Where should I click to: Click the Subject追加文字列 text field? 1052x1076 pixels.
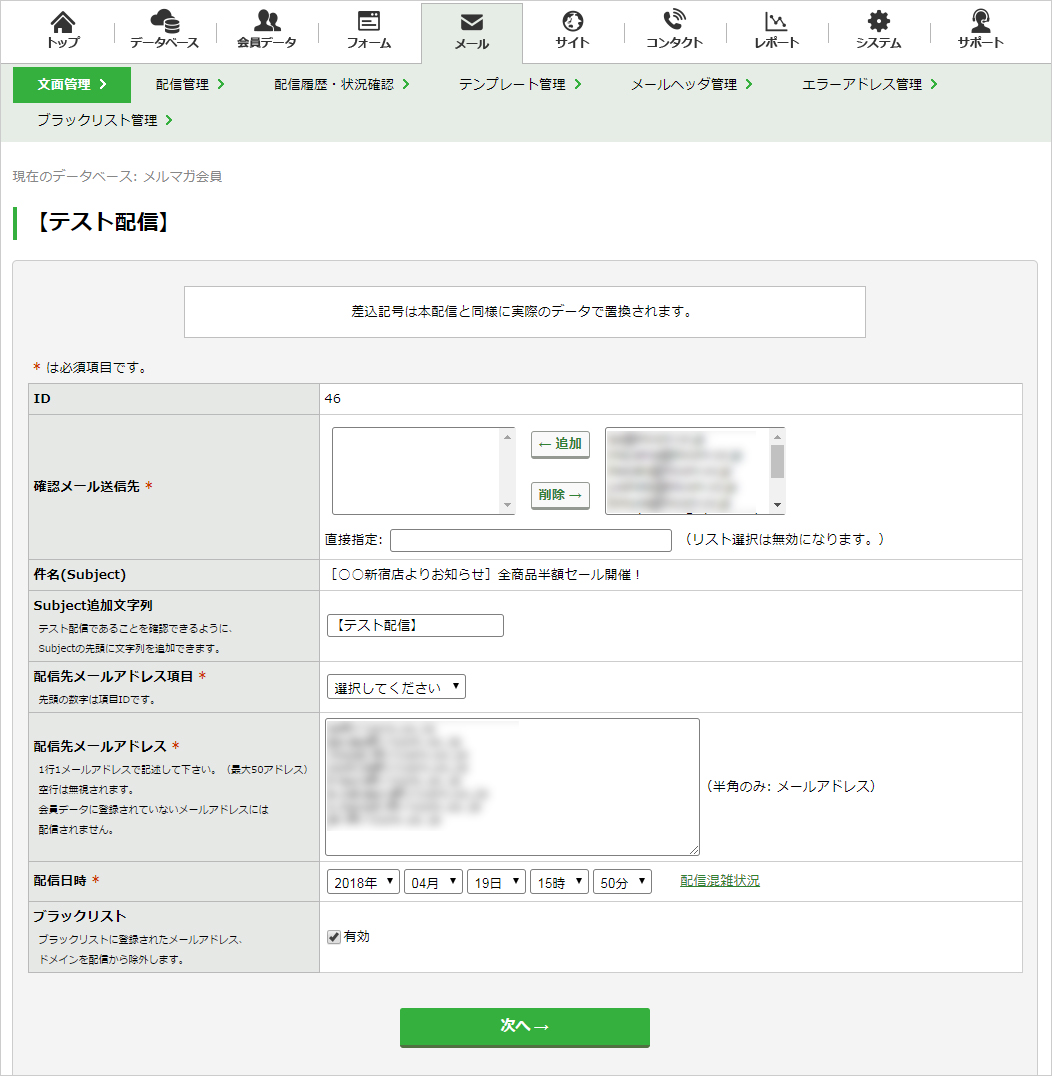click(415, 625)
